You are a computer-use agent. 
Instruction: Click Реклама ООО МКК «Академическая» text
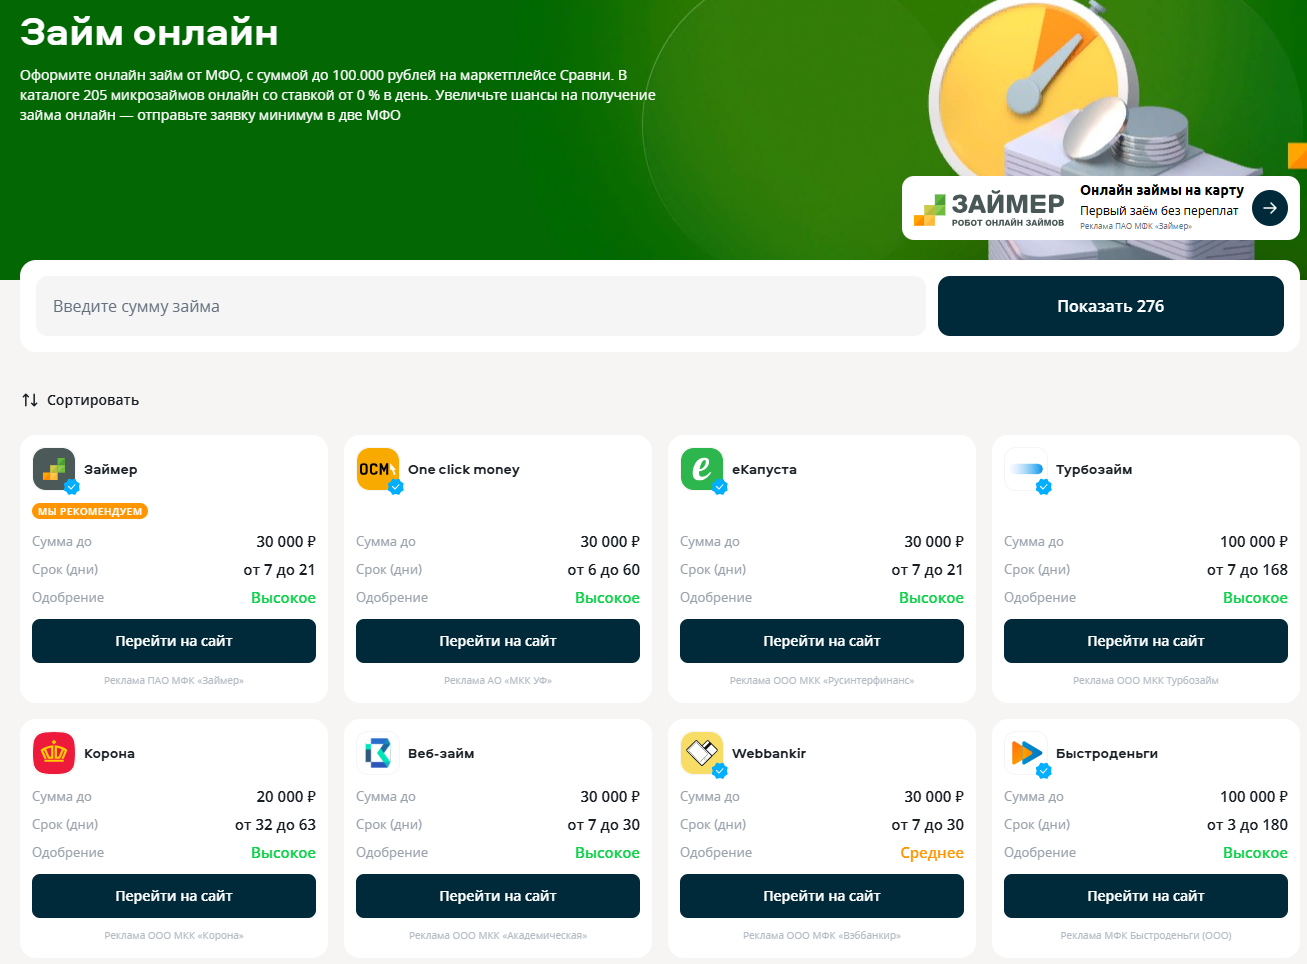pos(498,936)
